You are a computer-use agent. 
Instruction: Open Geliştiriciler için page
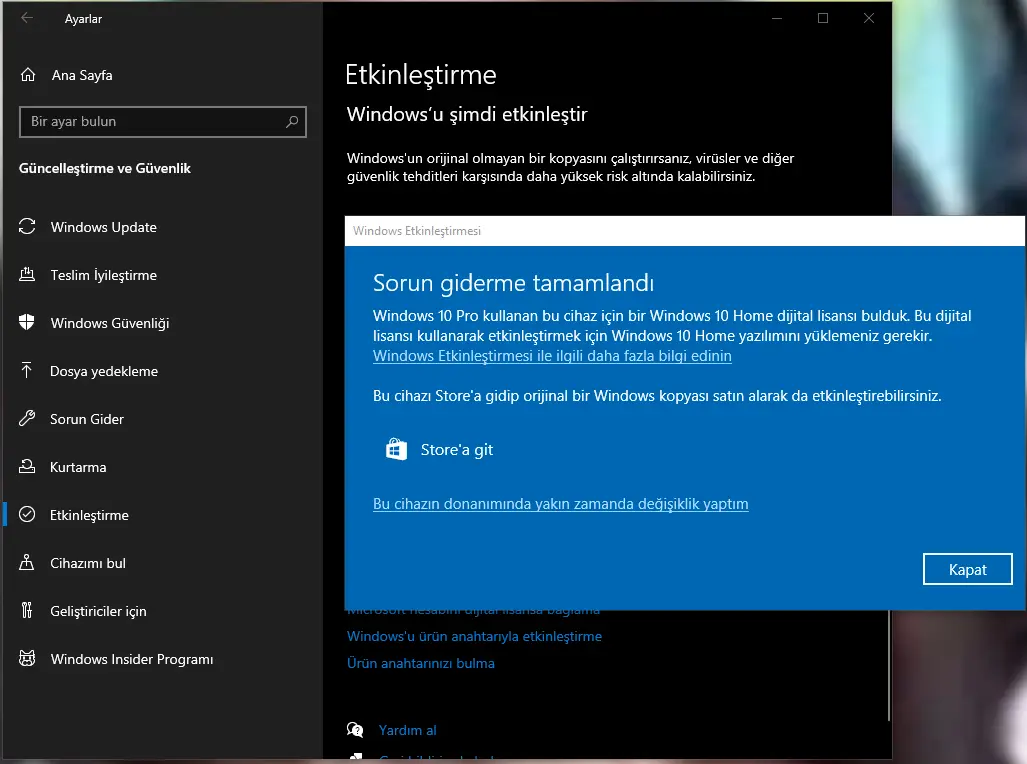pos(163,611)
